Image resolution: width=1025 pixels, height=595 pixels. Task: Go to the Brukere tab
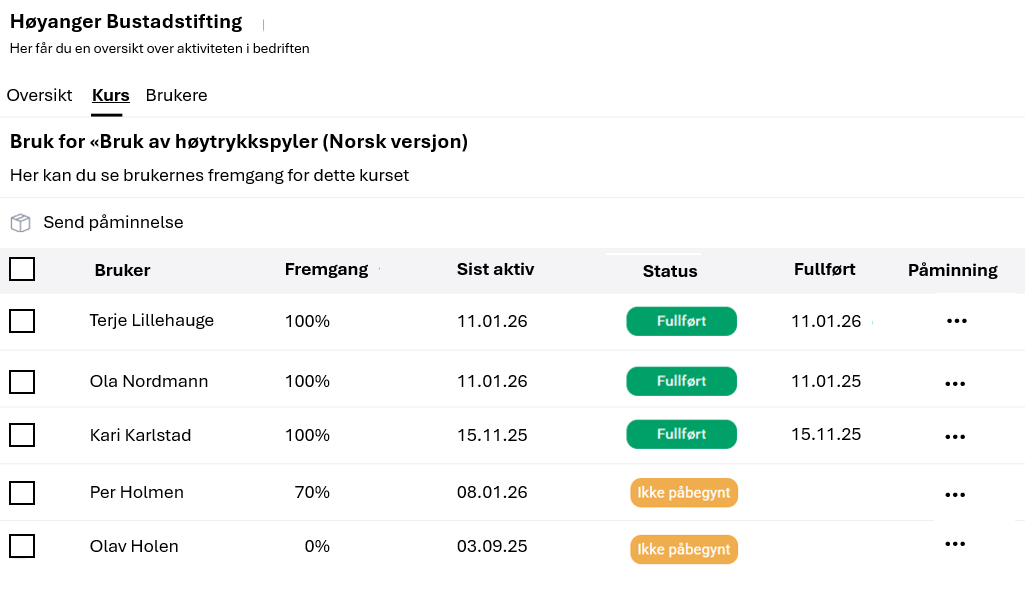coord(176,96)
